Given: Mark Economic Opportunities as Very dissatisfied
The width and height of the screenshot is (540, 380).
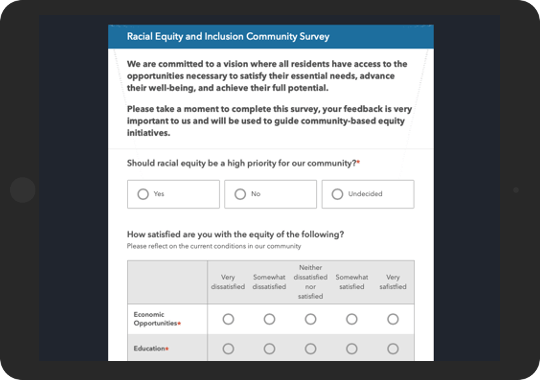Looking at the screenshot, I should (228, 319).
